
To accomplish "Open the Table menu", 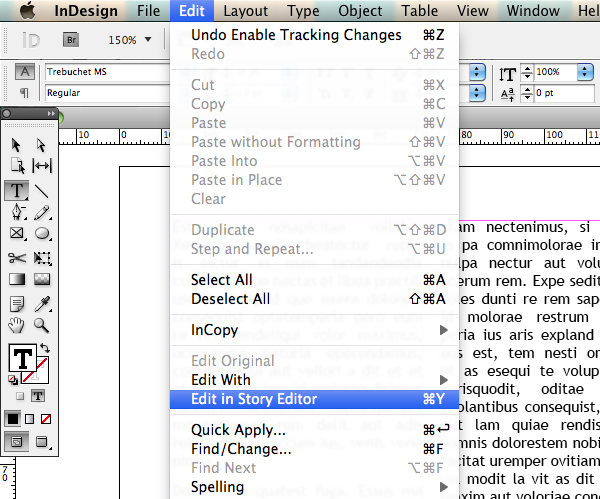I will 419,11.
